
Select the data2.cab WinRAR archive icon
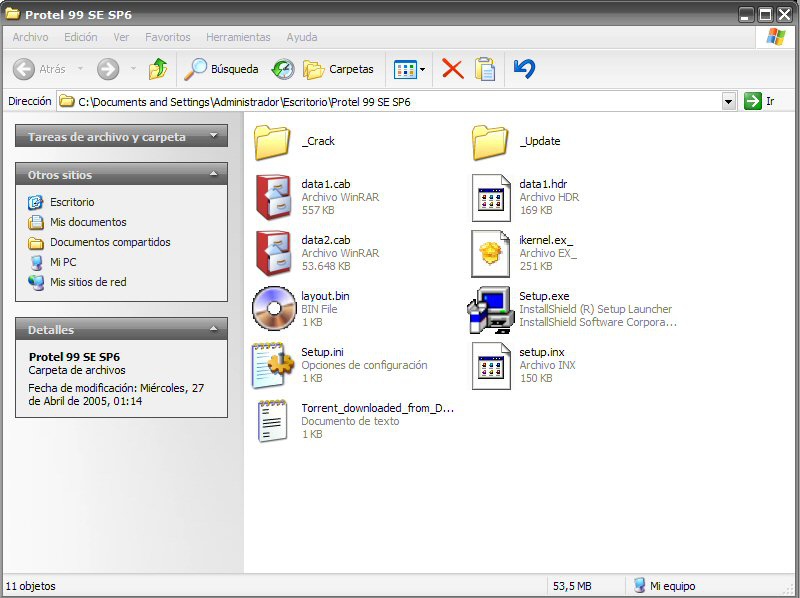[x=273, y=254]
